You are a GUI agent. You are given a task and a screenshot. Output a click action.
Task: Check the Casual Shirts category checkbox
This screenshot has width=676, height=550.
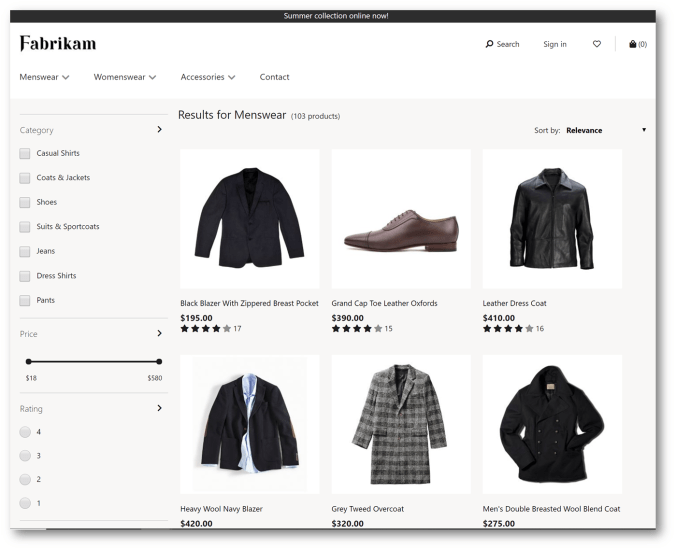pyautogui.click(x=25, y=153)
